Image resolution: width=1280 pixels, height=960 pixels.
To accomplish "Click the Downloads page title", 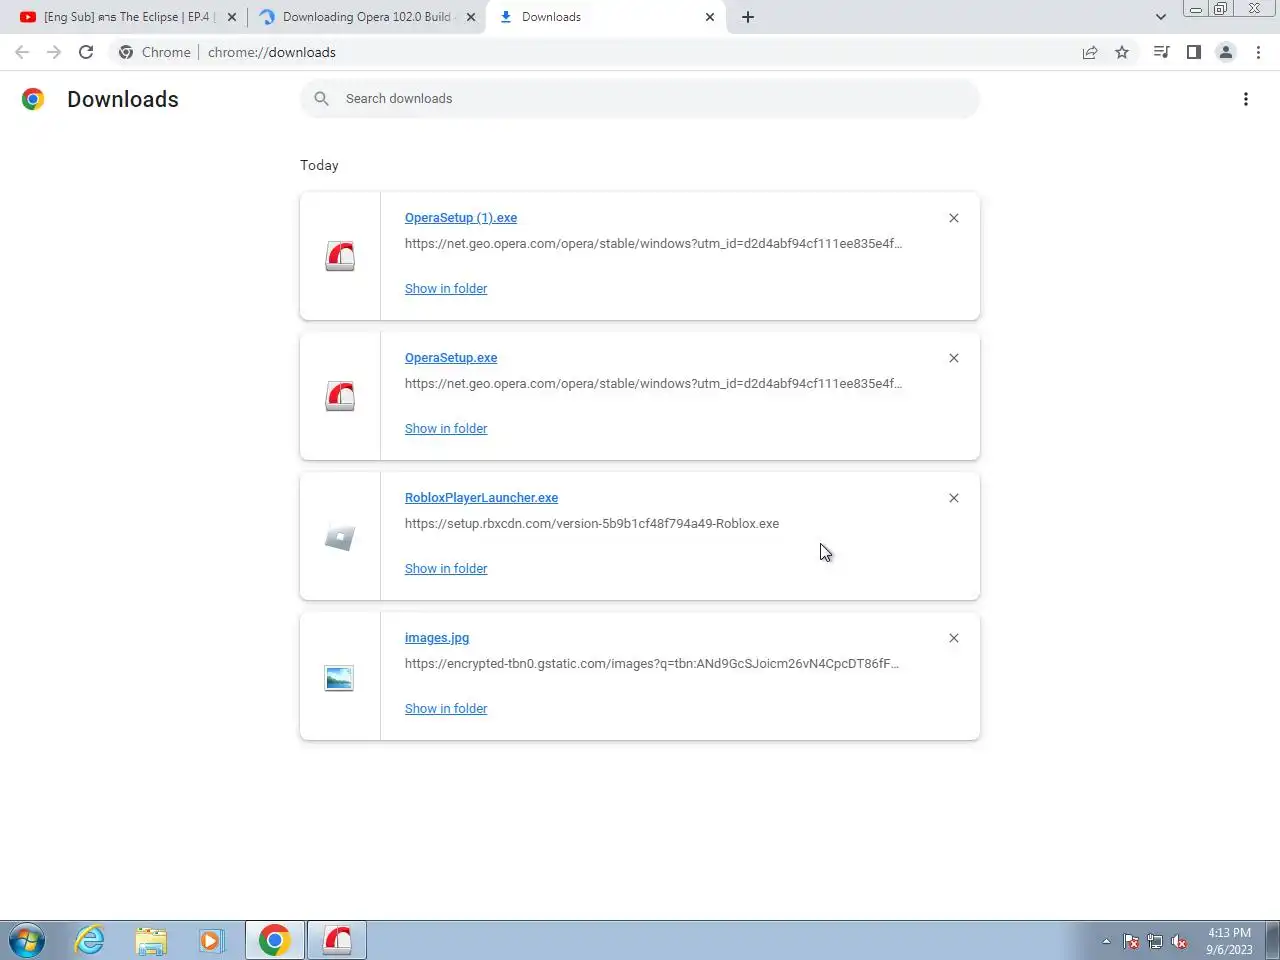I will click(123, 99).
